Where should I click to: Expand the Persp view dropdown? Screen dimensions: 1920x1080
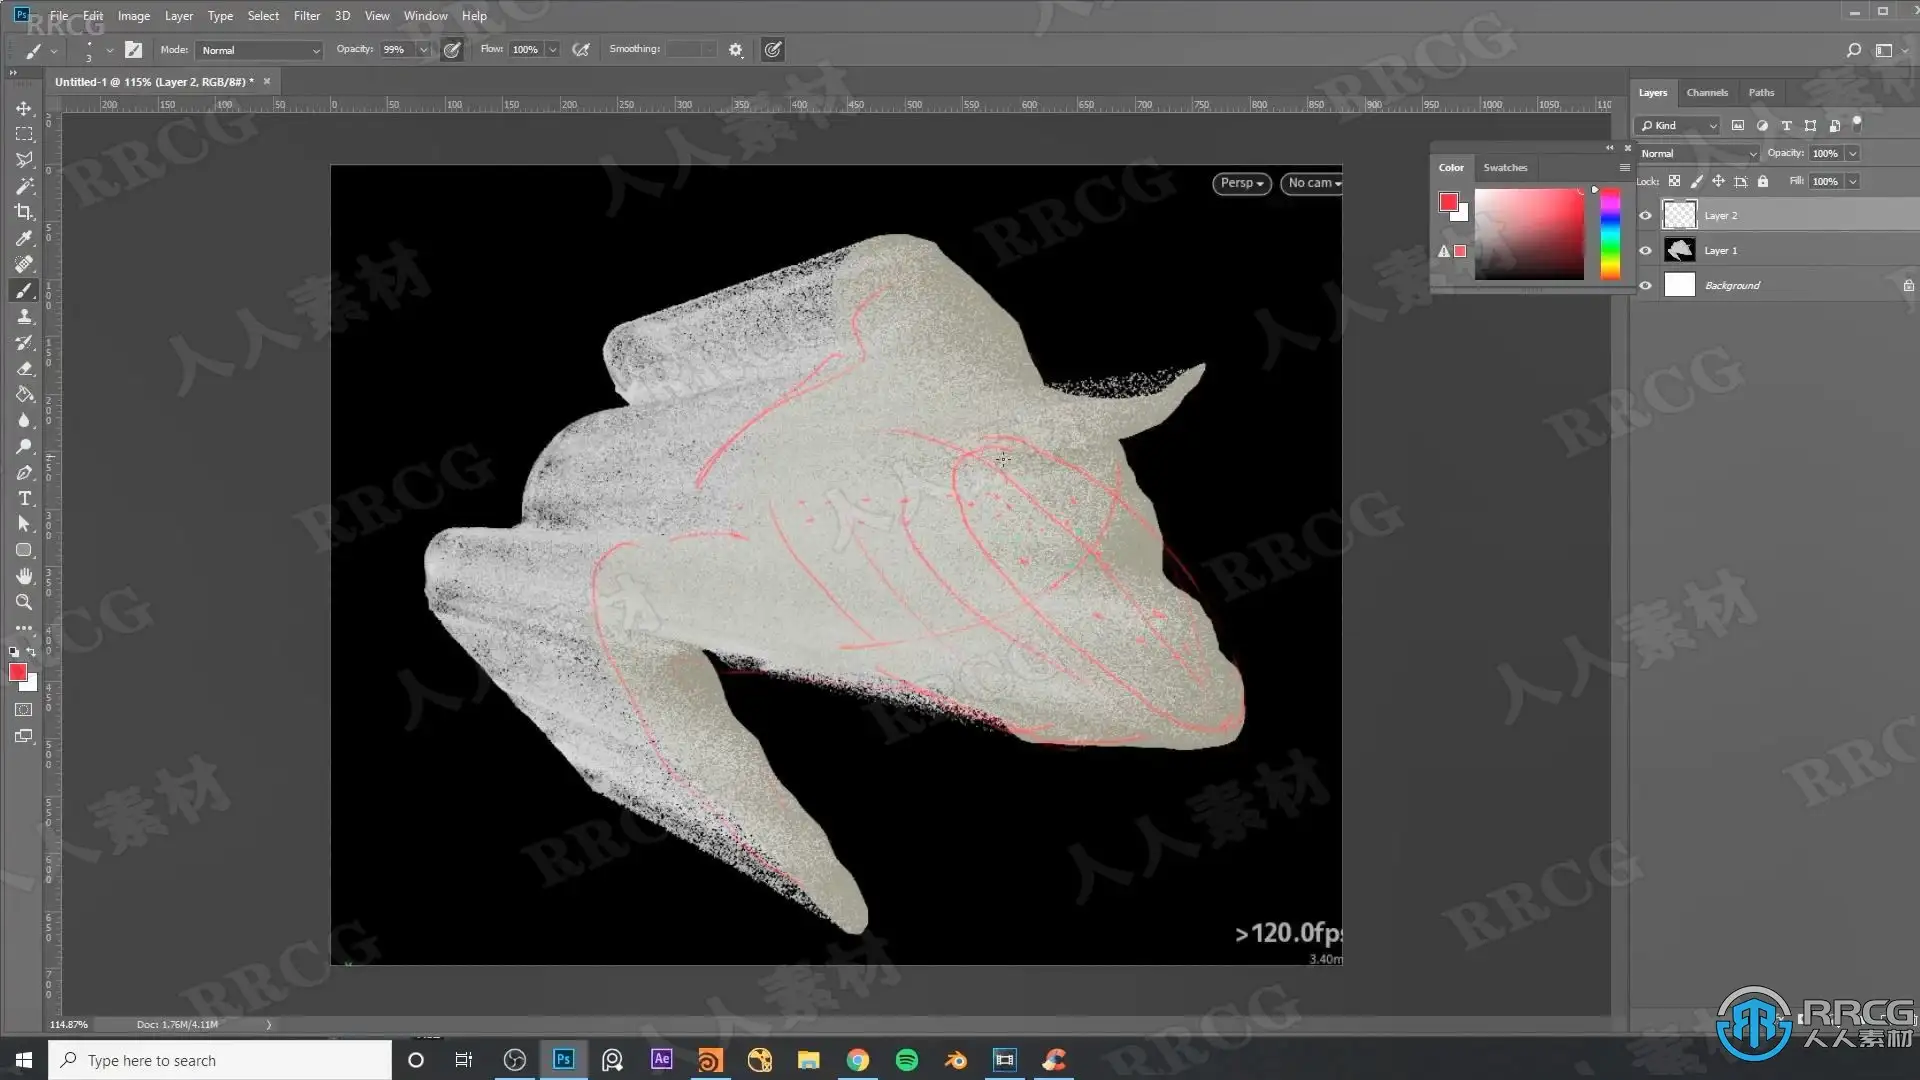click(x=1241, y=183)
